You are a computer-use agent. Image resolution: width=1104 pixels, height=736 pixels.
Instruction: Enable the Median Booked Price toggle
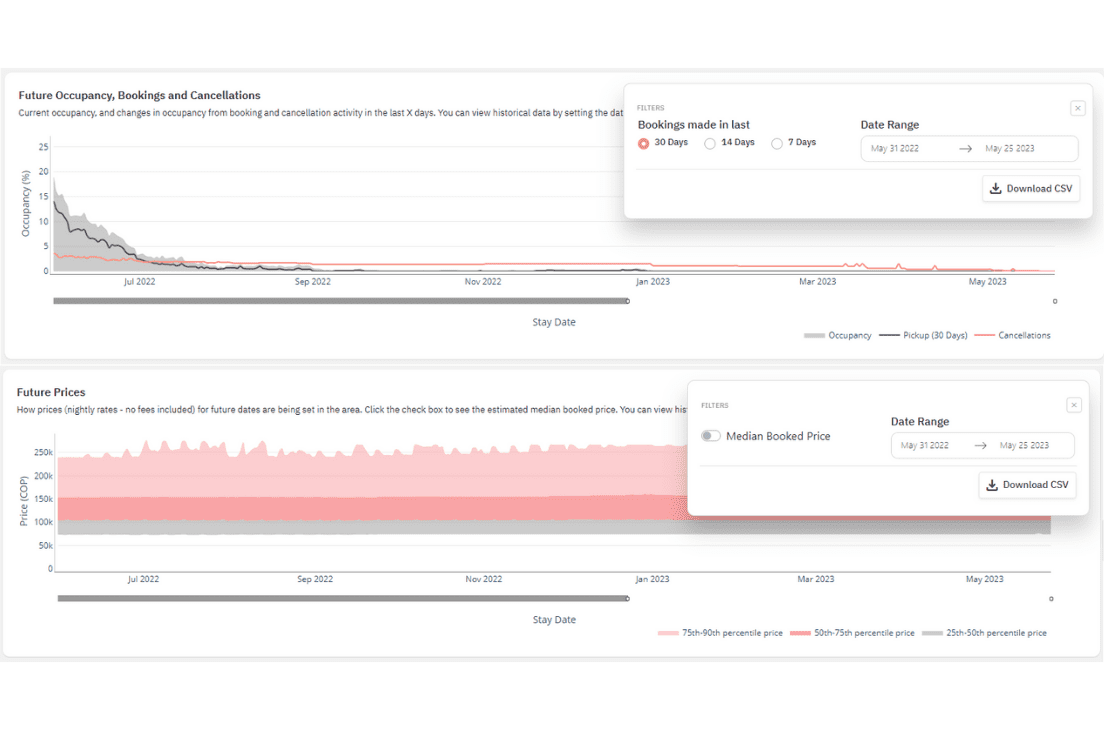pos(710,436)
